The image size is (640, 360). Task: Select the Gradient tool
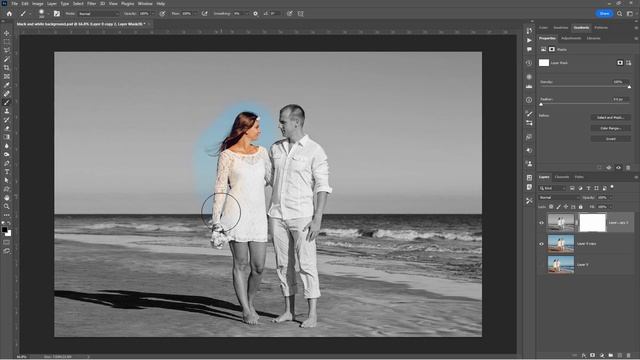point(7,137)
